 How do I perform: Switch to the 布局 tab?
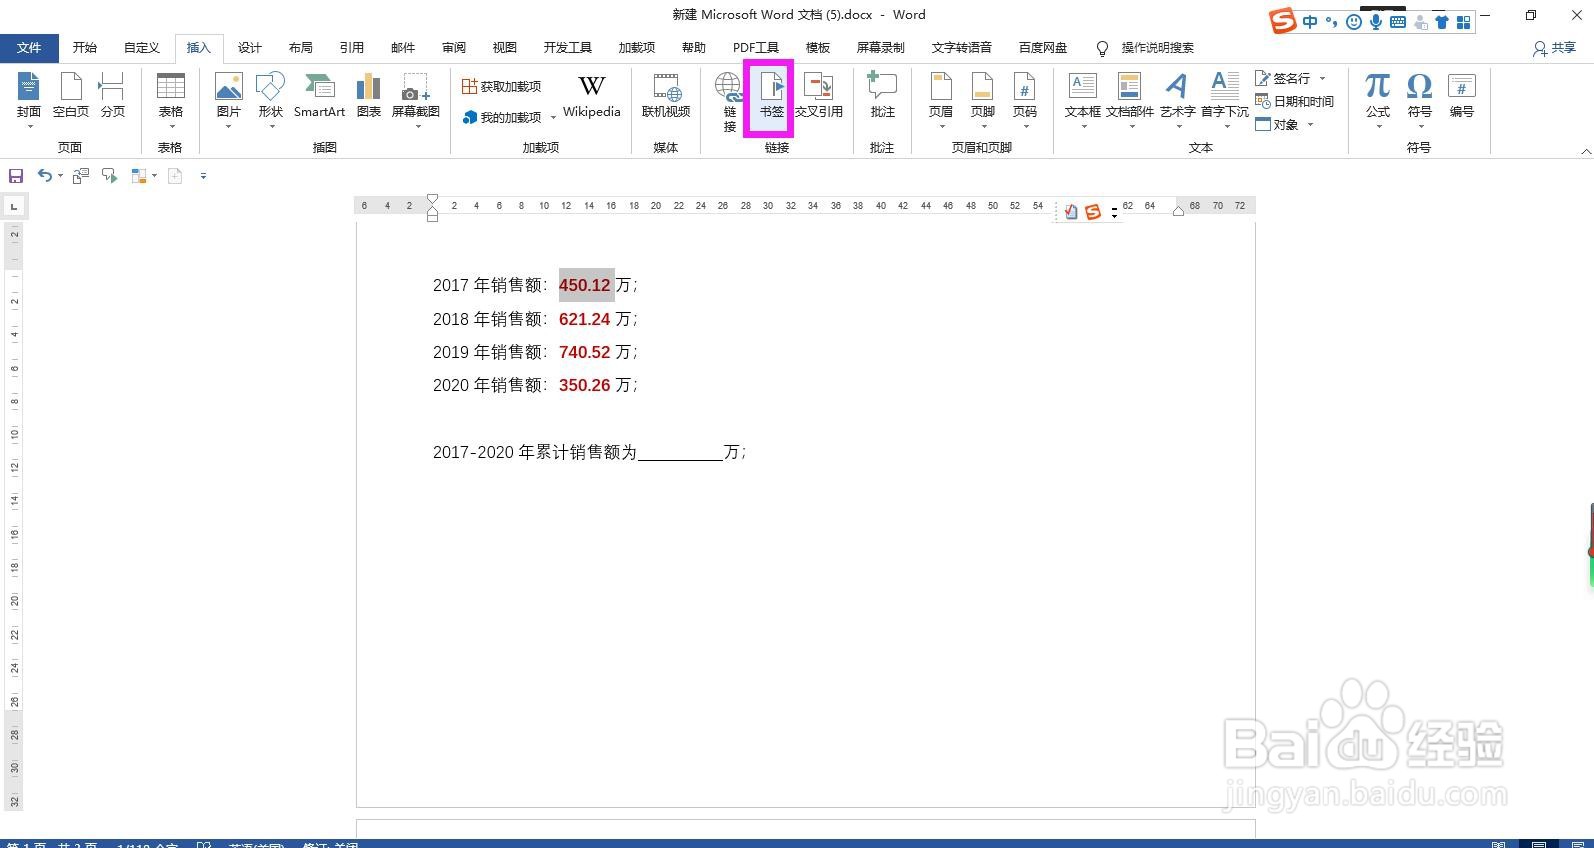pos(301,48)
